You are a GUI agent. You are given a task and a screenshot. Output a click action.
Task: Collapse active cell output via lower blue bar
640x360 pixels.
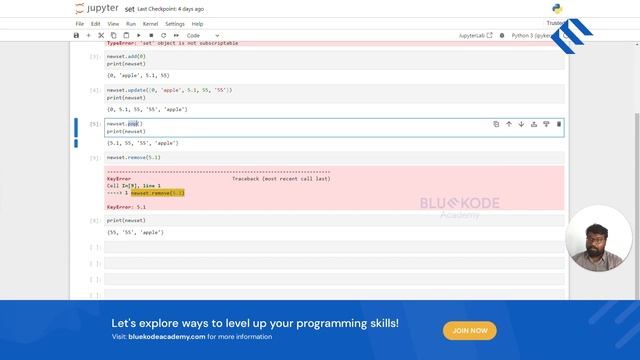click(x=76, y=143)
